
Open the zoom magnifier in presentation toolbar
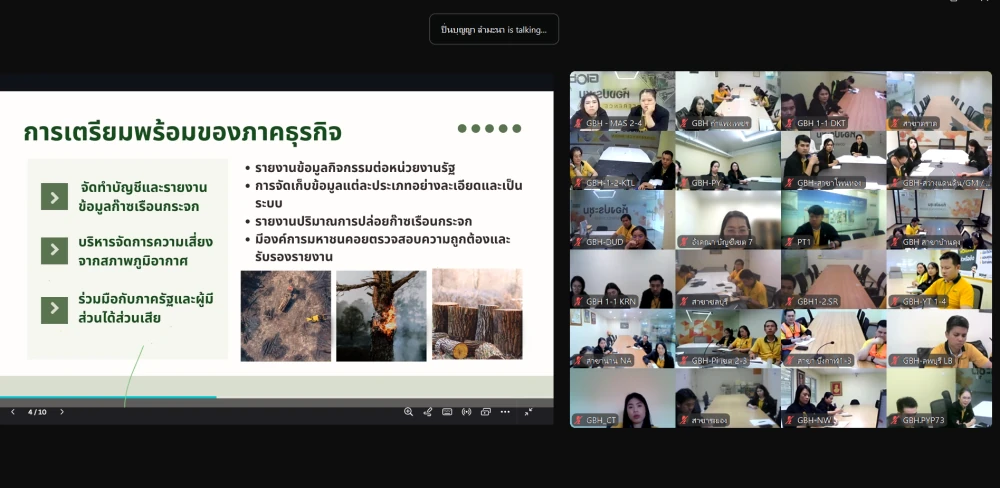click(408, 412)
